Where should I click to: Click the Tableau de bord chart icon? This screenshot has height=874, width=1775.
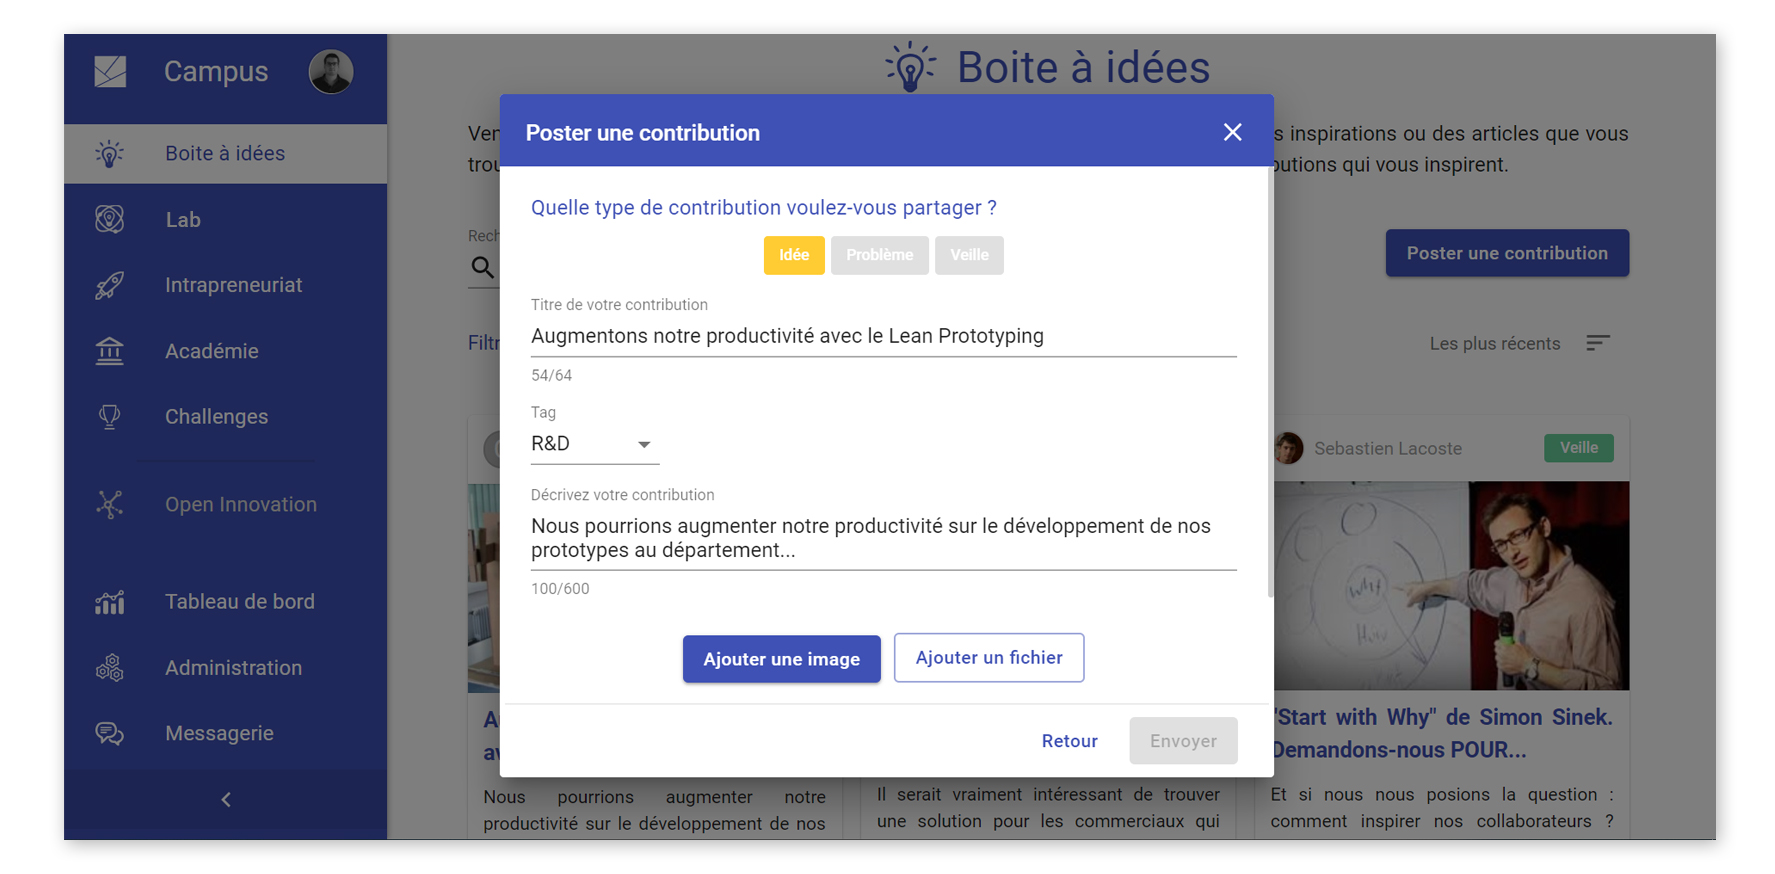point(109,601)
